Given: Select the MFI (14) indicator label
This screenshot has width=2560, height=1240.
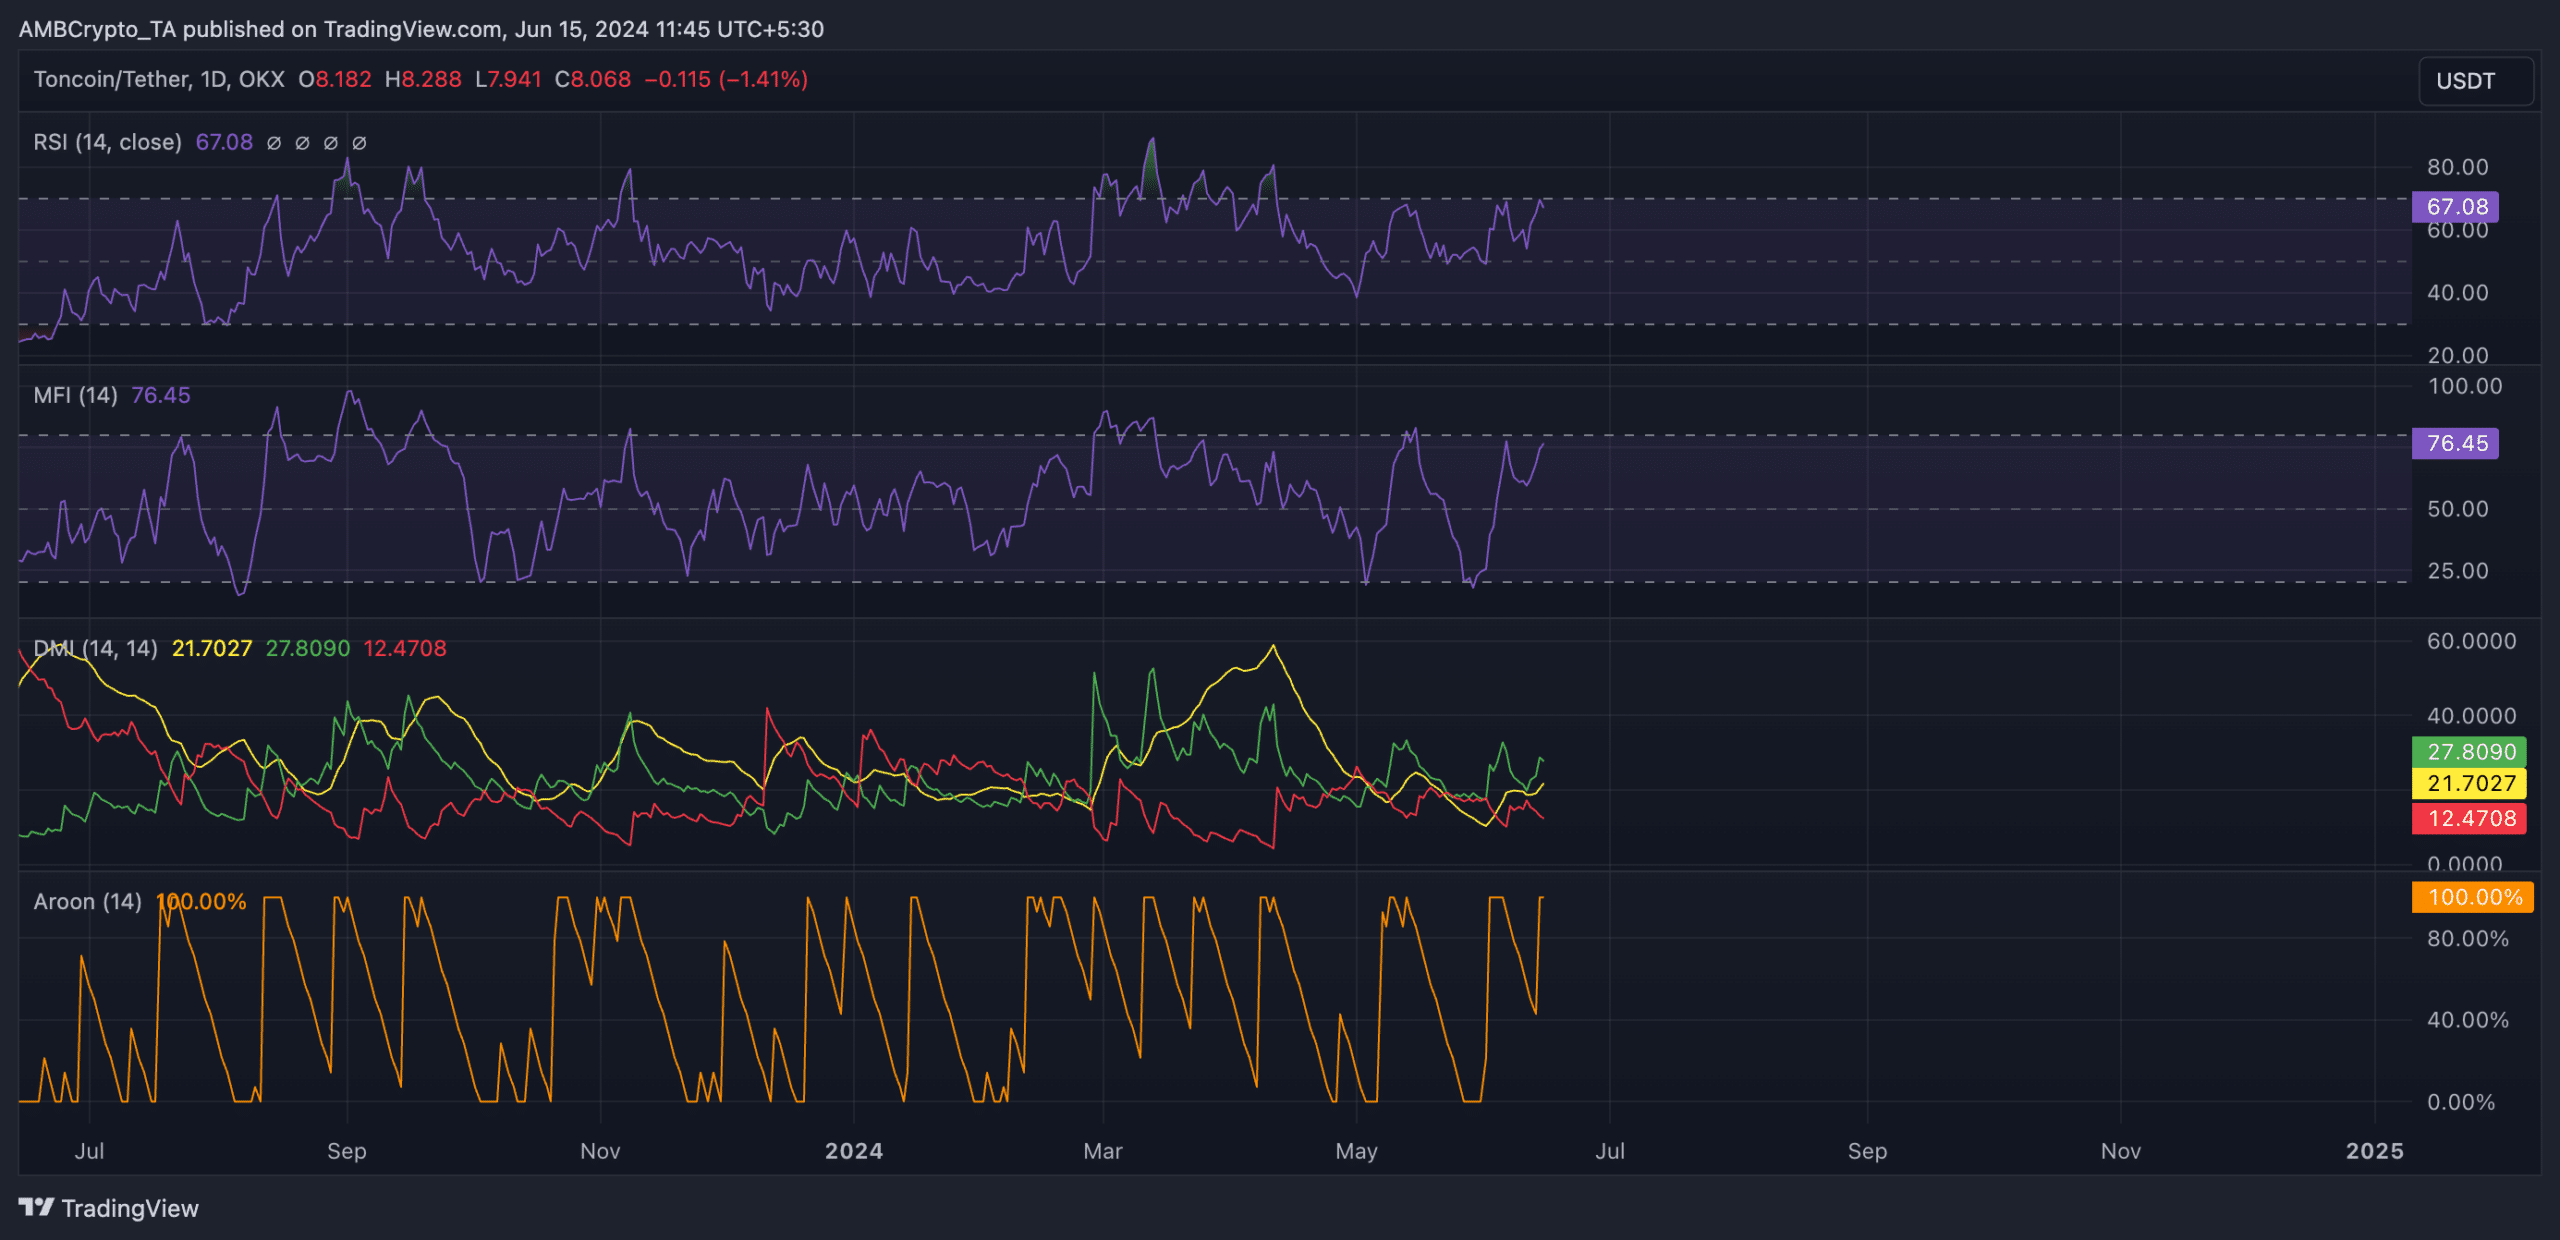Looking at the screenshot, I should coord(76,395).
